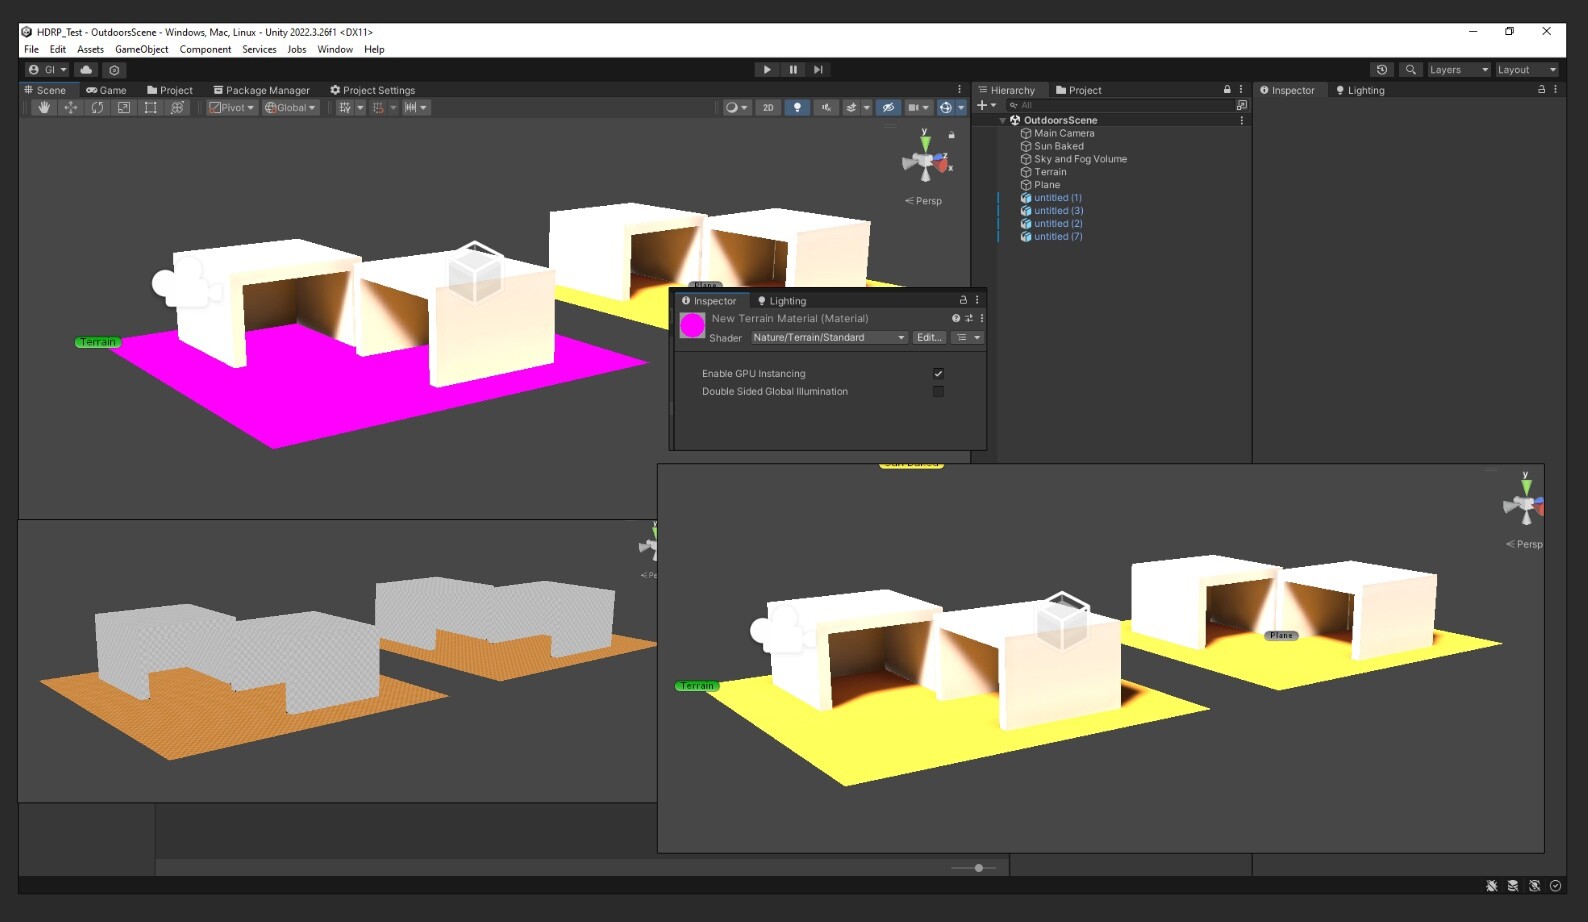Toggle scene lighting lightbulb button
Image resolution: width=1588 pixels, height=922 pixels.
pyautogui.click(x=797, y=108)
